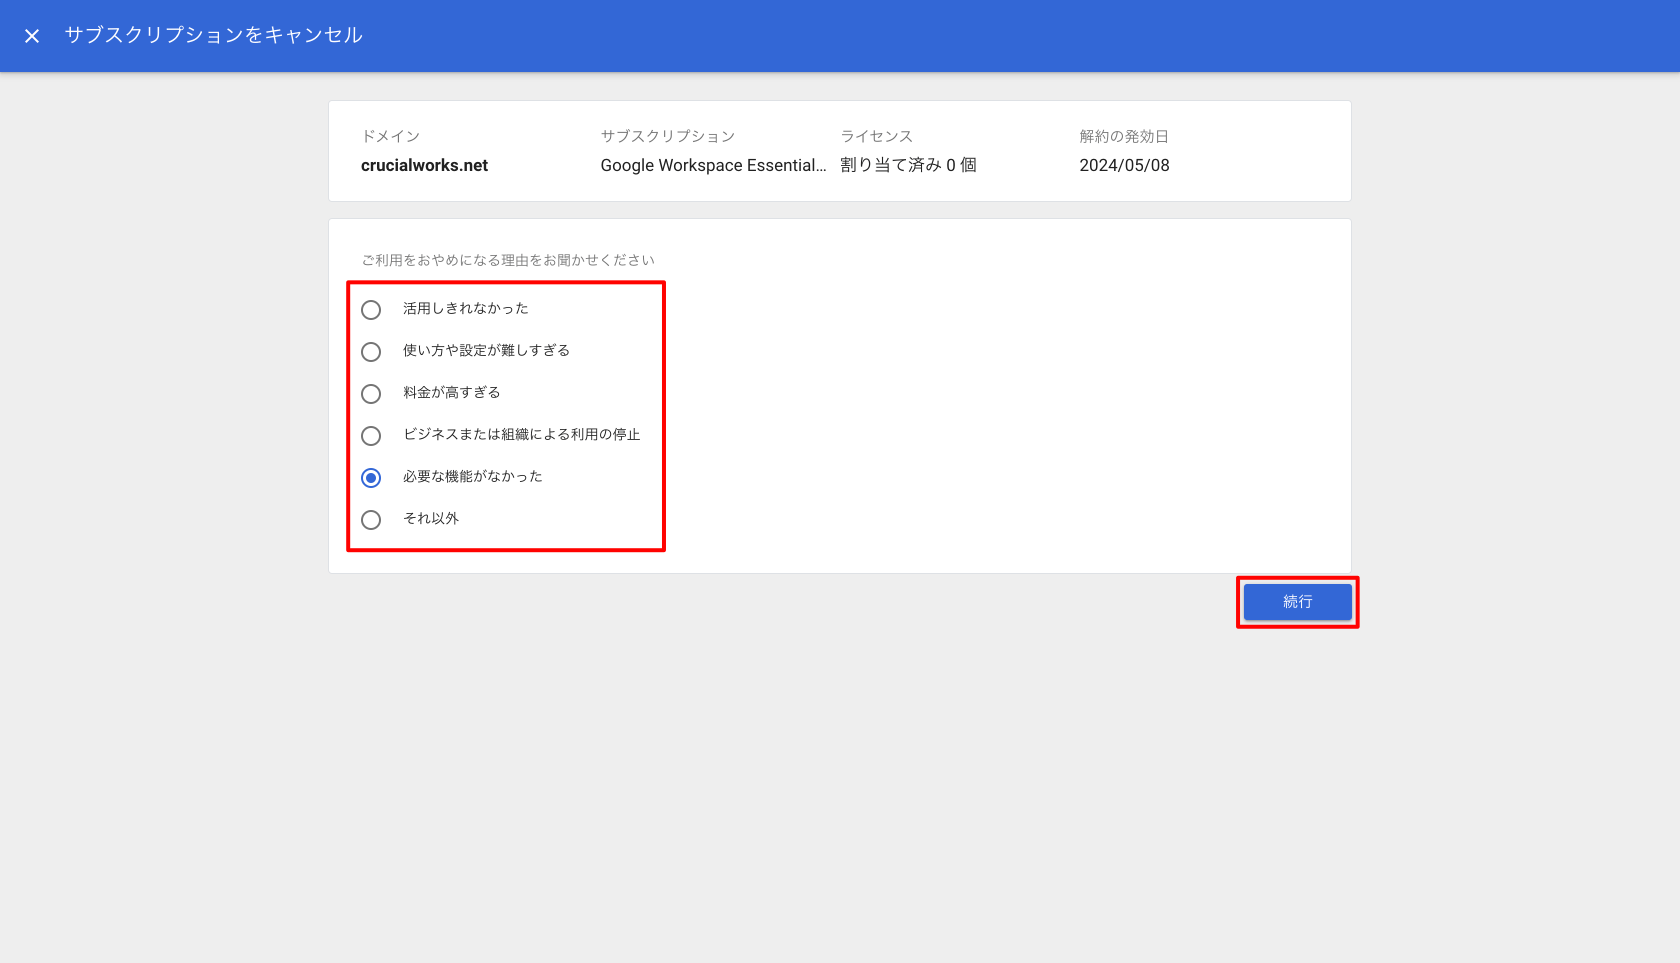Click the 続行 button

(1297, 602)
